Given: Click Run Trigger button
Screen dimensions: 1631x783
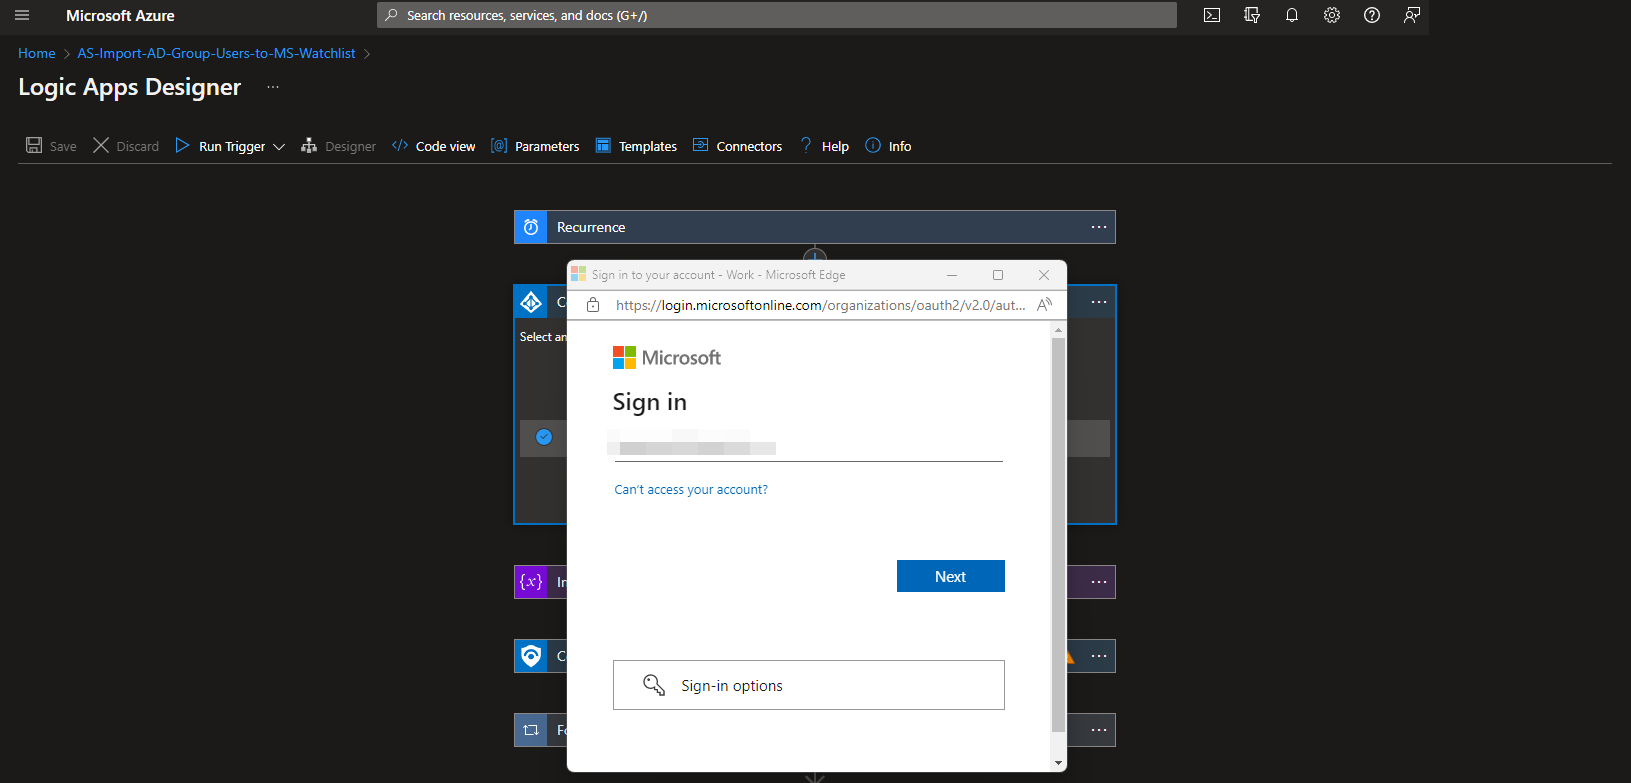Looking at the screenshot, I should [x=220, y=146].
